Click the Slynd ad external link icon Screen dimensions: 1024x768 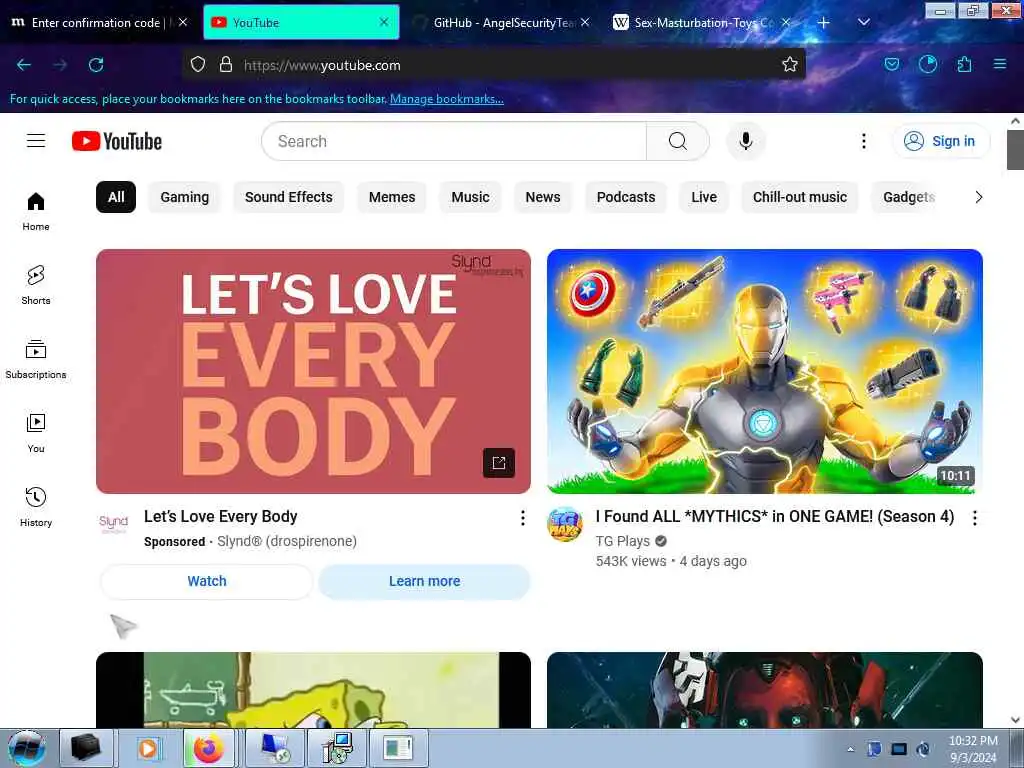499,463
